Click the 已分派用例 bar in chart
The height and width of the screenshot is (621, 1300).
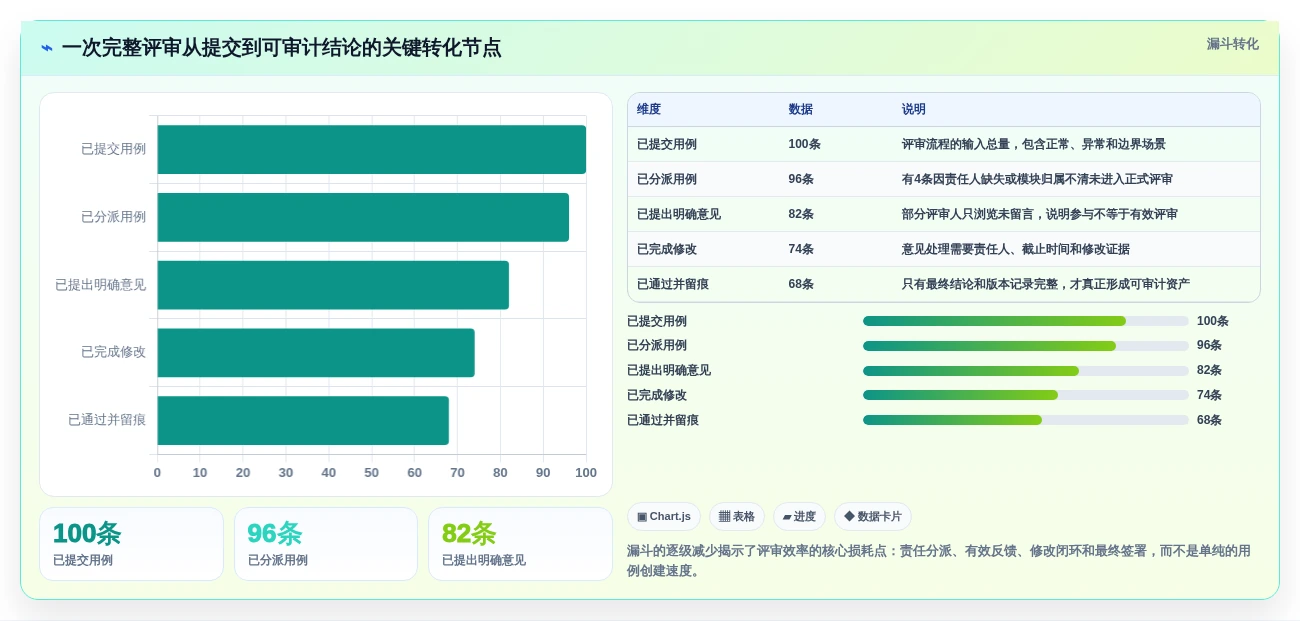pos(363,217)
